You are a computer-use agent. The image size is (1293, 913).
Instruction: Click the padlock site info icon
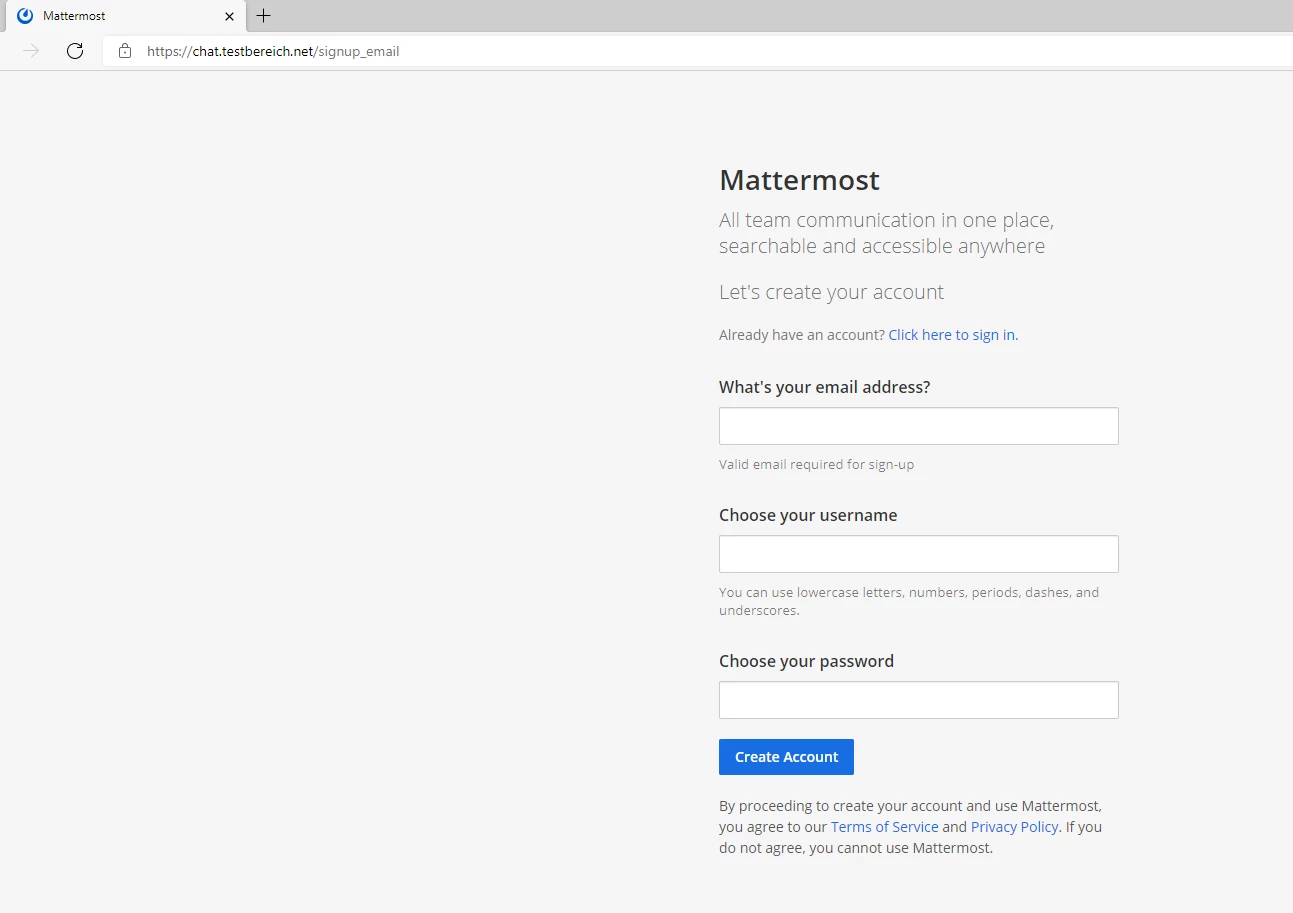tap(125, 51)
